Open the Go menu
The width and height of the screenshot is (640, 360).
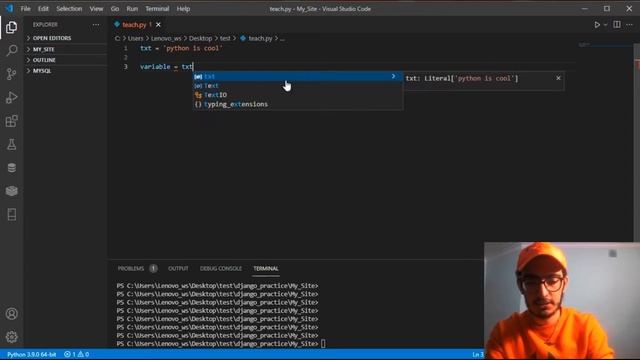click(115, 9)
